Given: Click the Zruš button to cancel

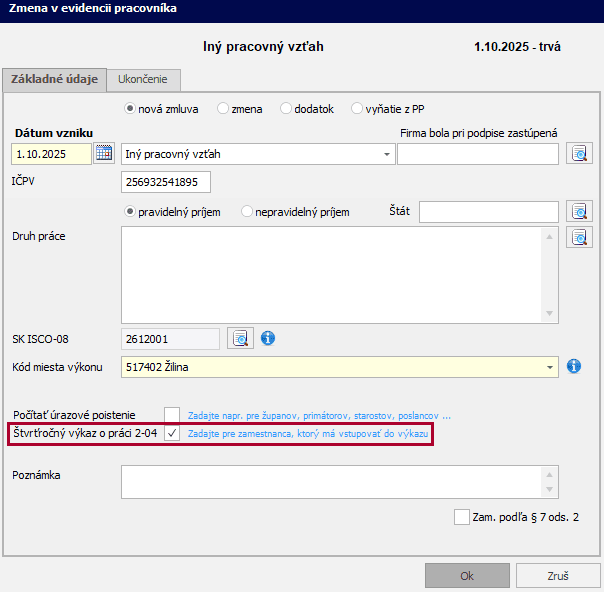Looking at the screenshot, I should [558, 576].
